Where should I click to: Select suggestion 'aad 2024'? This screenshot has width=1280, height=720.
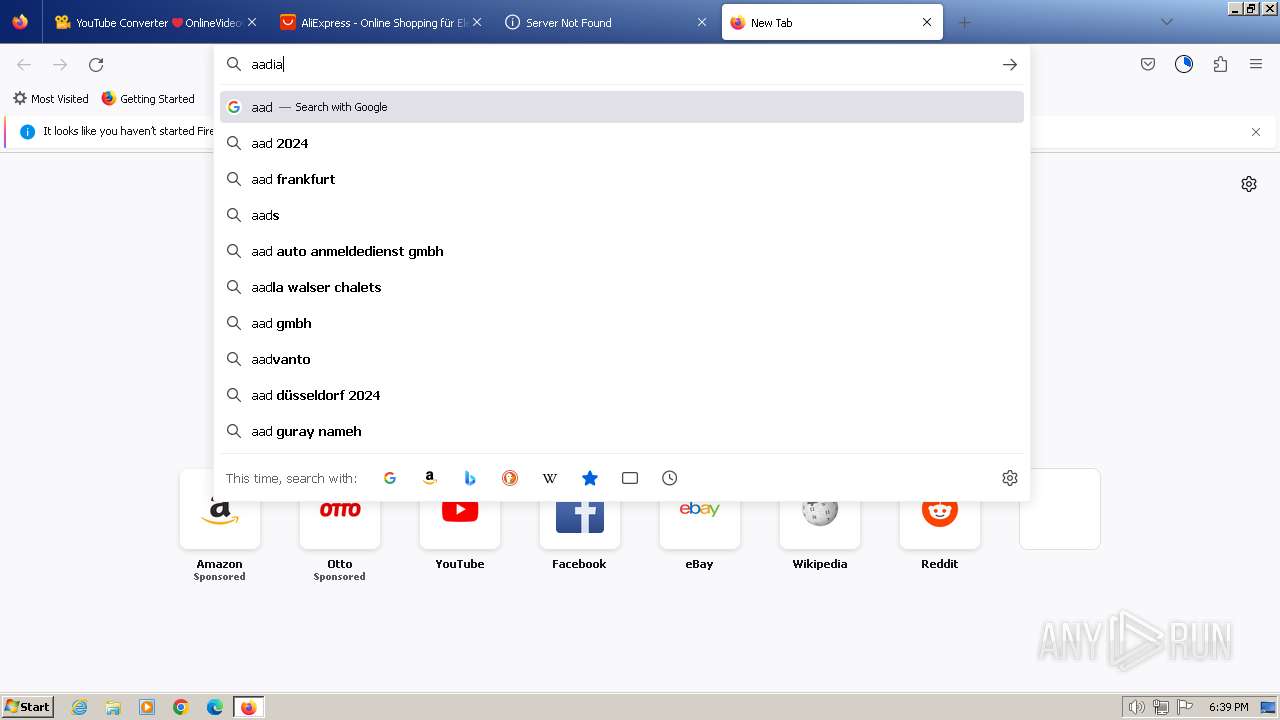622,143
